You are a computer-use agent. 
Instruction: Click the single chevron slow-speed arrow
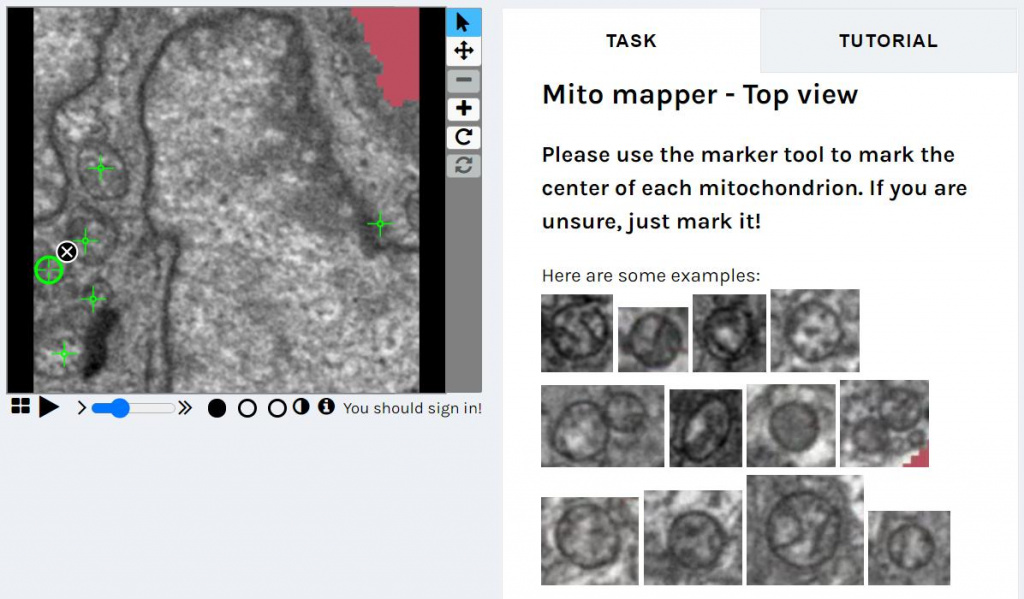click(81, 408)
